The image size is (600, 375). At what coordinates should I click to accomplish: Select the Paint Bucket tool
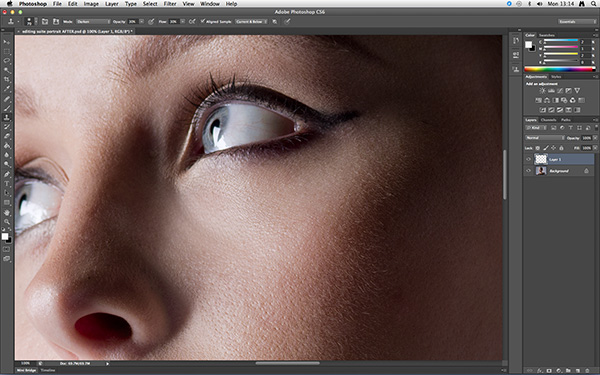click(7, 146)
